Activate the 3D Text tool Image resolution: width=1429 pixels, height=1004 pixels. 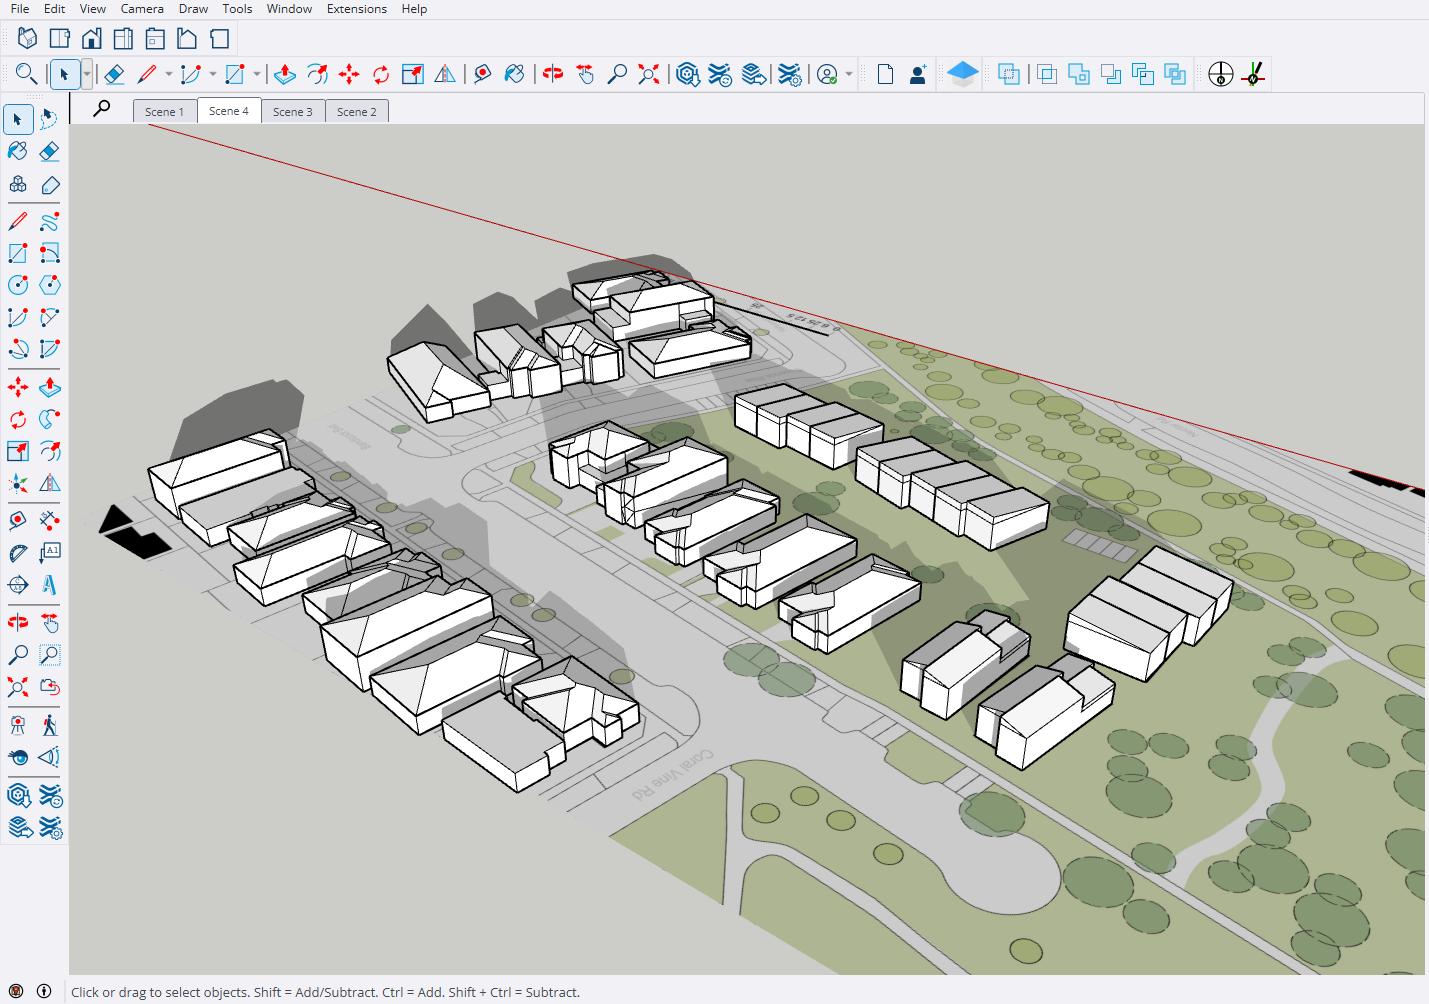coord(49,585)
